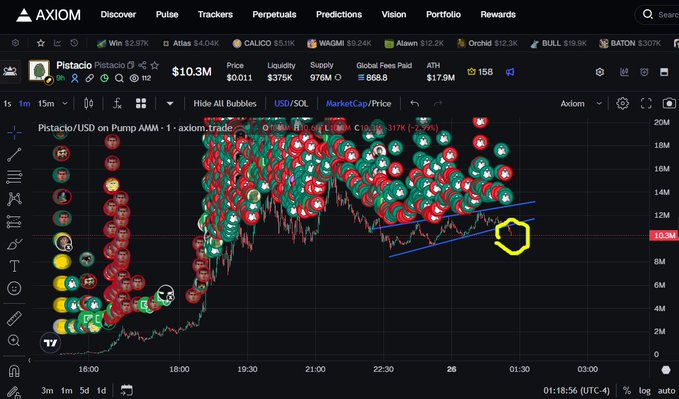Open the Discover tab
Viewport: 679px width, 399px height.
[x=118, y=14]
